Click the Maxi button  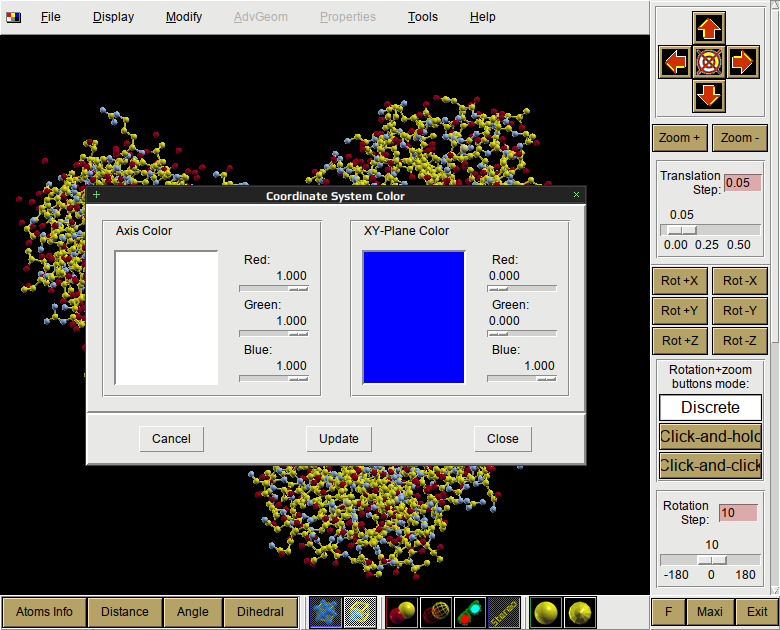[710, 612]
